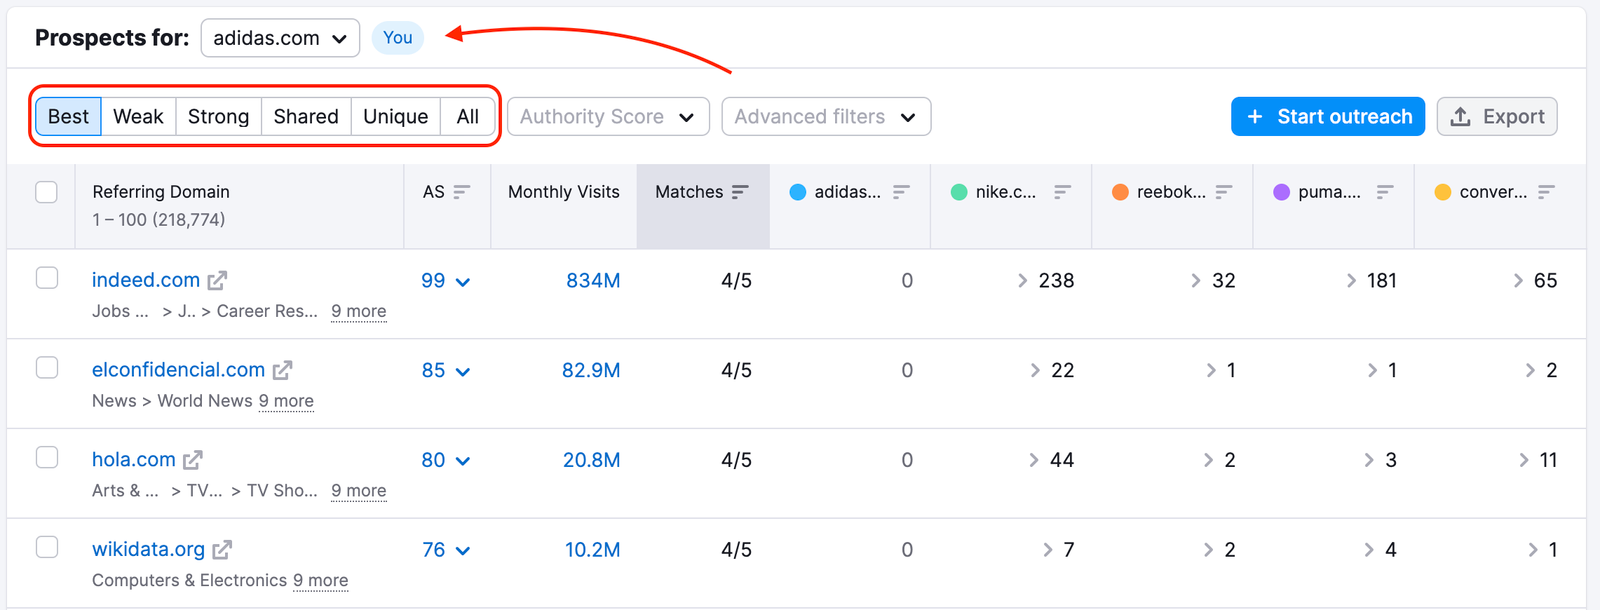Click the upload icon on the Export button
Viewport: 1600px width, 610px height.
pos(1461,117)
